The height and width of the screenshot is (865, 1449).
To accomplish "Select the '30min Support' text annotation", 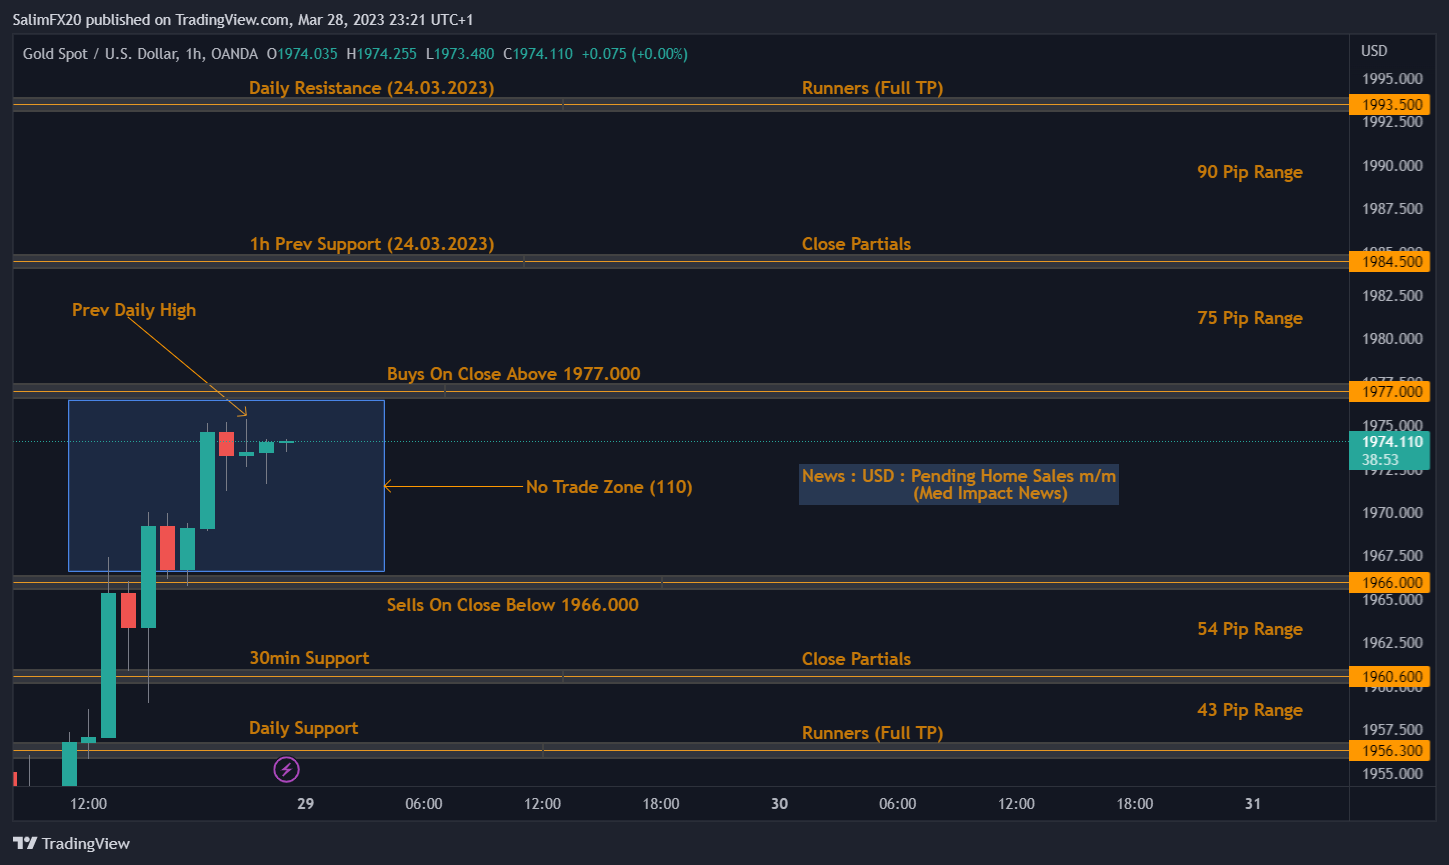I will tap(309, 658).
